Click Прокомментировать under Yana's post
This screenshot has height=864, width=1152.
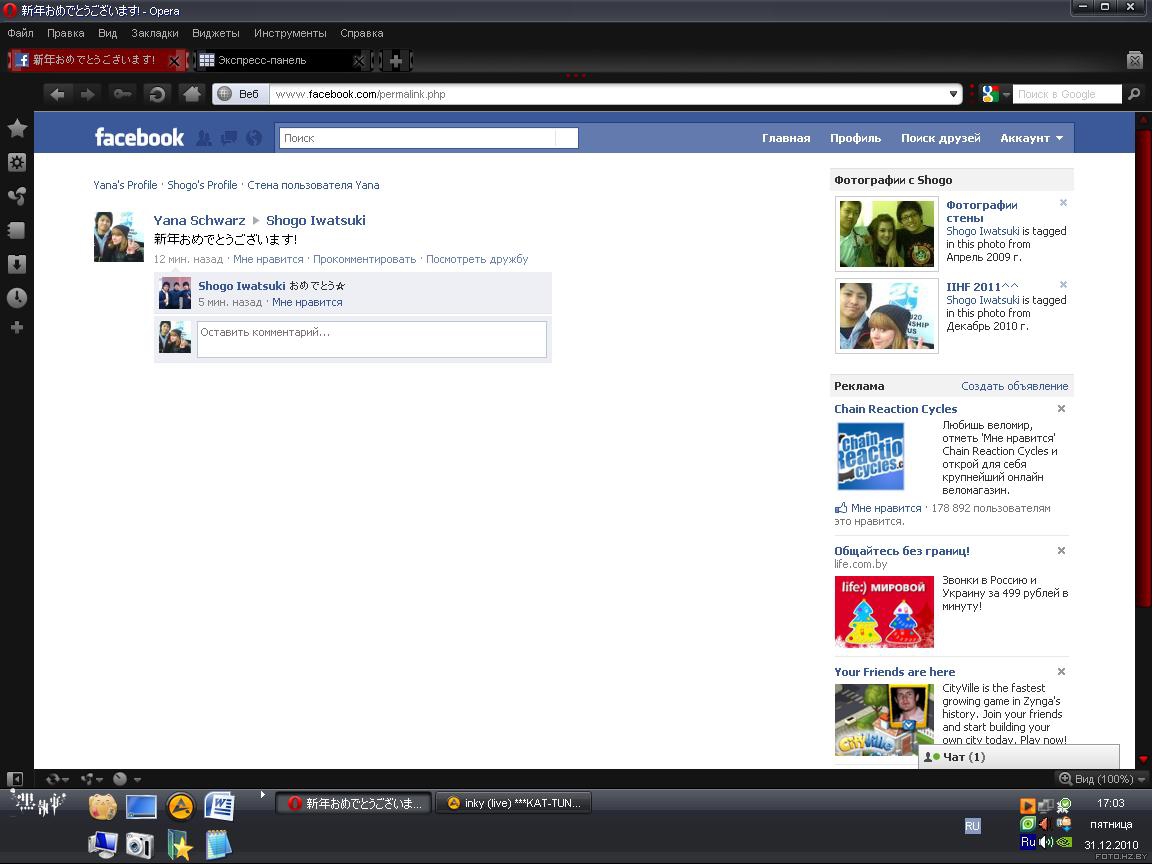pyautogui.click(x=364, y=259)
